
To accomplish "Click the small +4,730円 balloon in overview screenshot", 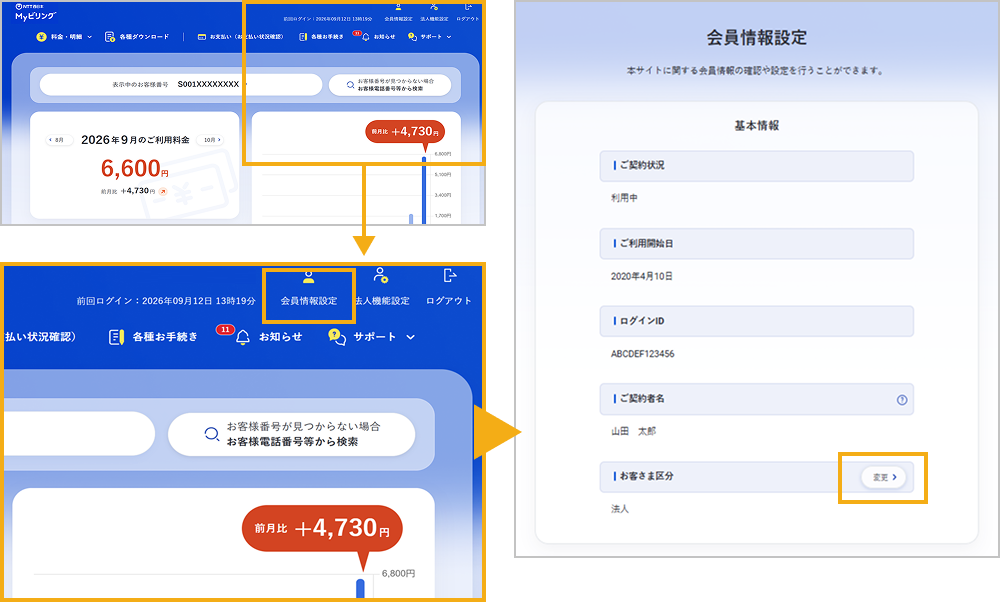I will pos(405,132).
